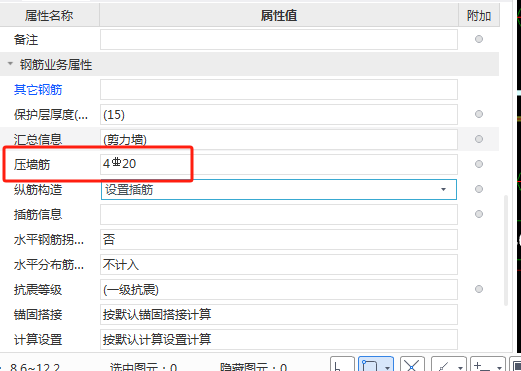Toggle 附加 option for 汇总信息 row
The height and width of the screenshot is (371, 521).
point(479,139)
